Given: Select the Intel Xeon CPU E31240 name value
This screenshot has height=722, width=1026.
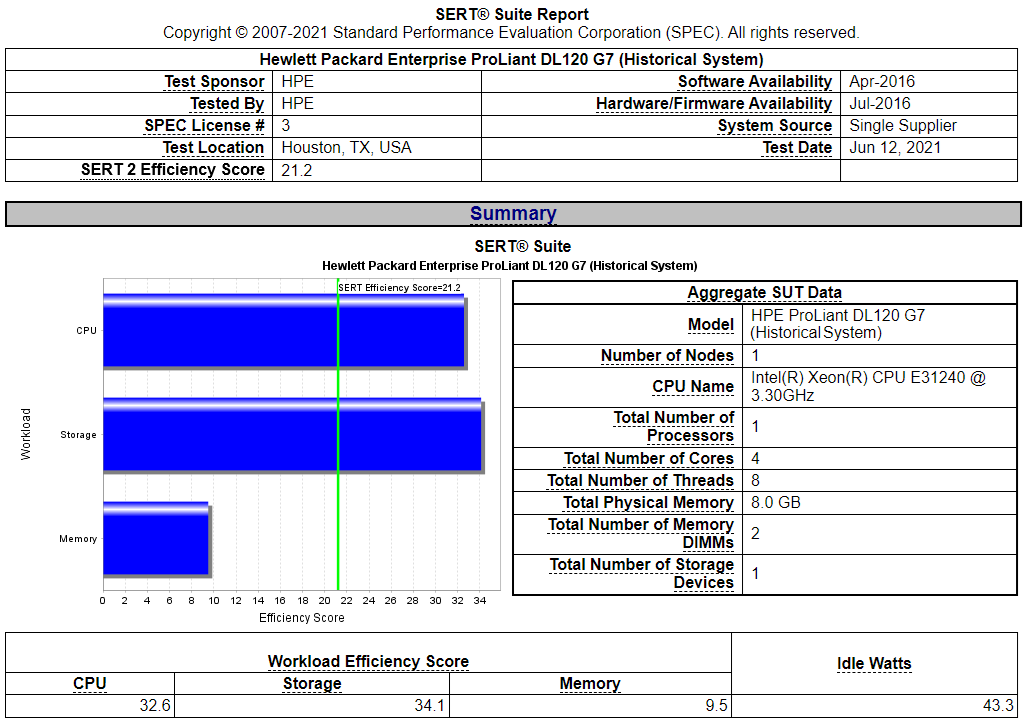Looking at the screenshot, I should [x=868, y=387].
